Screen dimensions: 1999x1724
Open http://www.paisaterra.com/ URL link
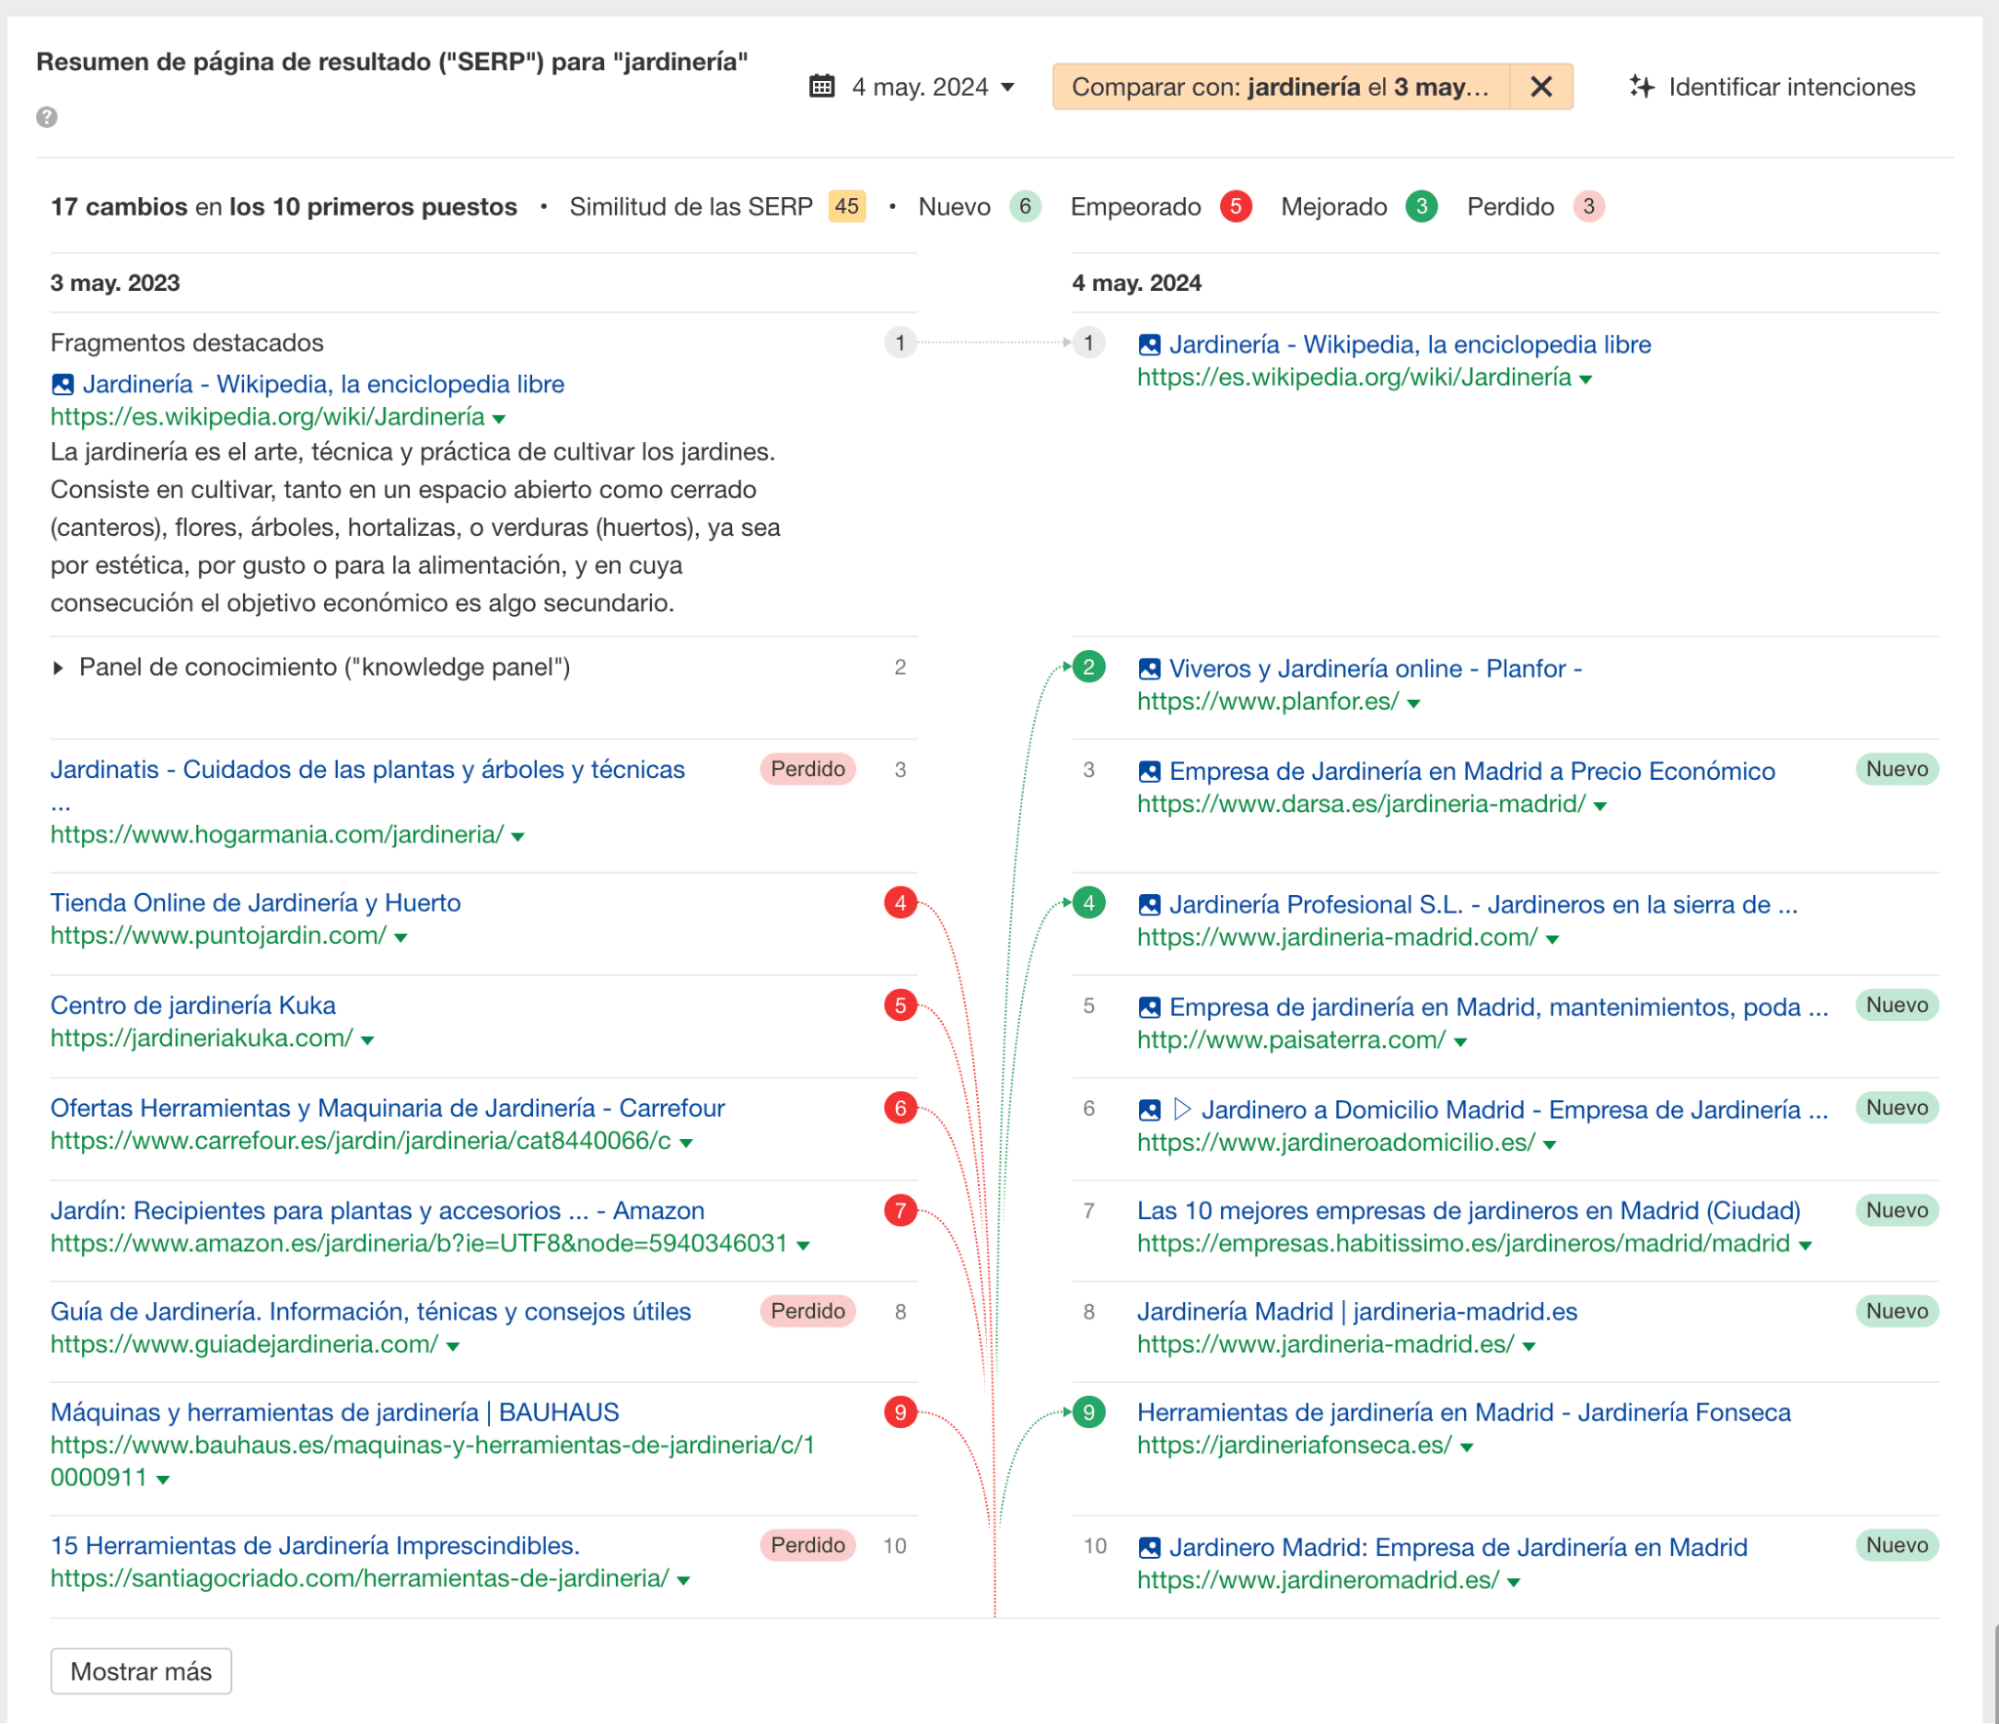pos(1291,1041)
